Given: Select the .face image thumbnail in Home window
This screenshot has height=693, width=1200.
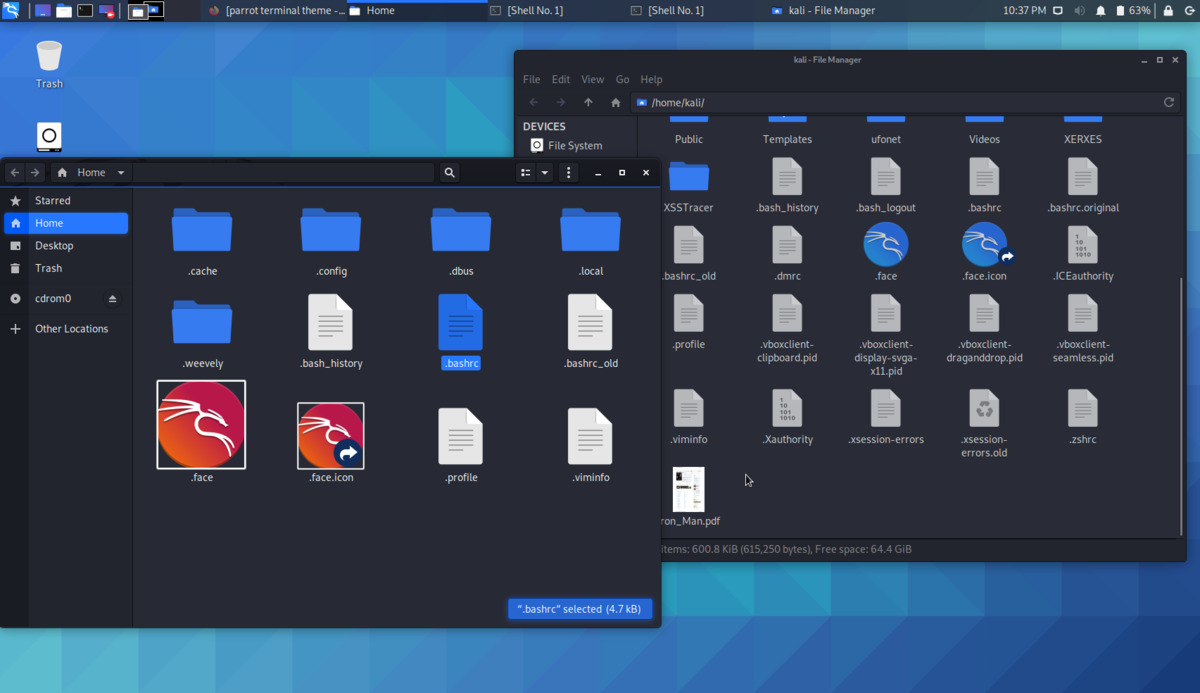Looking at the screenshot, I should point(201,425).
